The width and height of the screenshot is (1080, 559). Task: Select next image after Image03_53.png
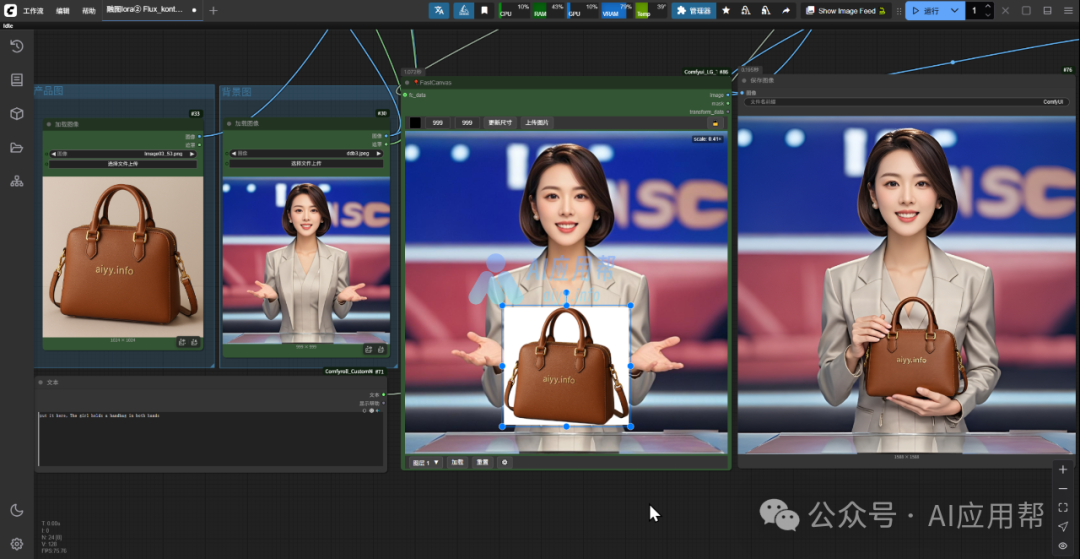point(193,154)
